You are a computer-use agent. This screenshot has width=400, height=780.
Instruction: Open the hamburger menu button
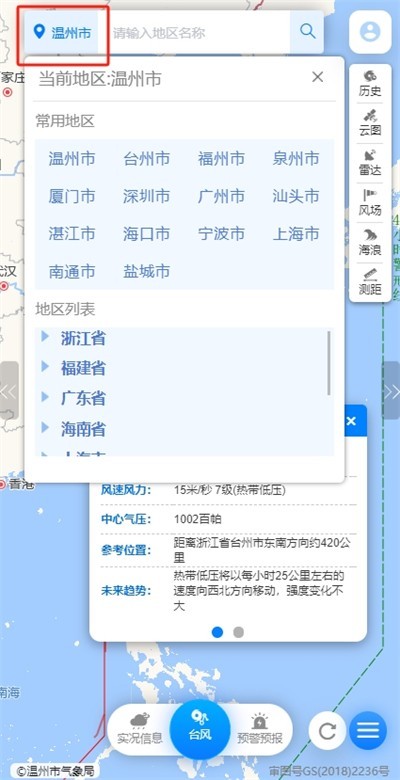coord(368,731)
